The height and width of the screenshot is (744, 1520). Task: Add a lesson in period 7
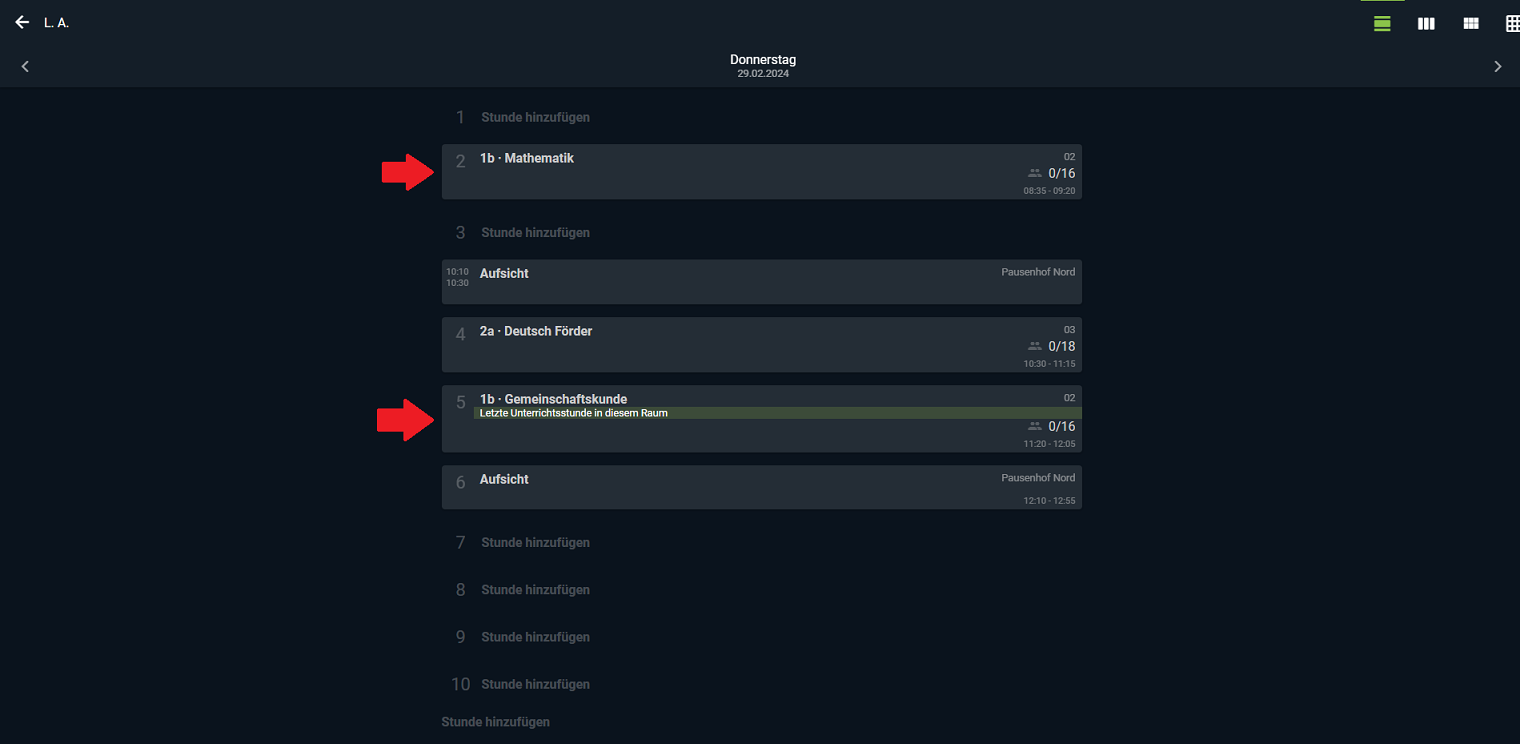tap(535, 542)
